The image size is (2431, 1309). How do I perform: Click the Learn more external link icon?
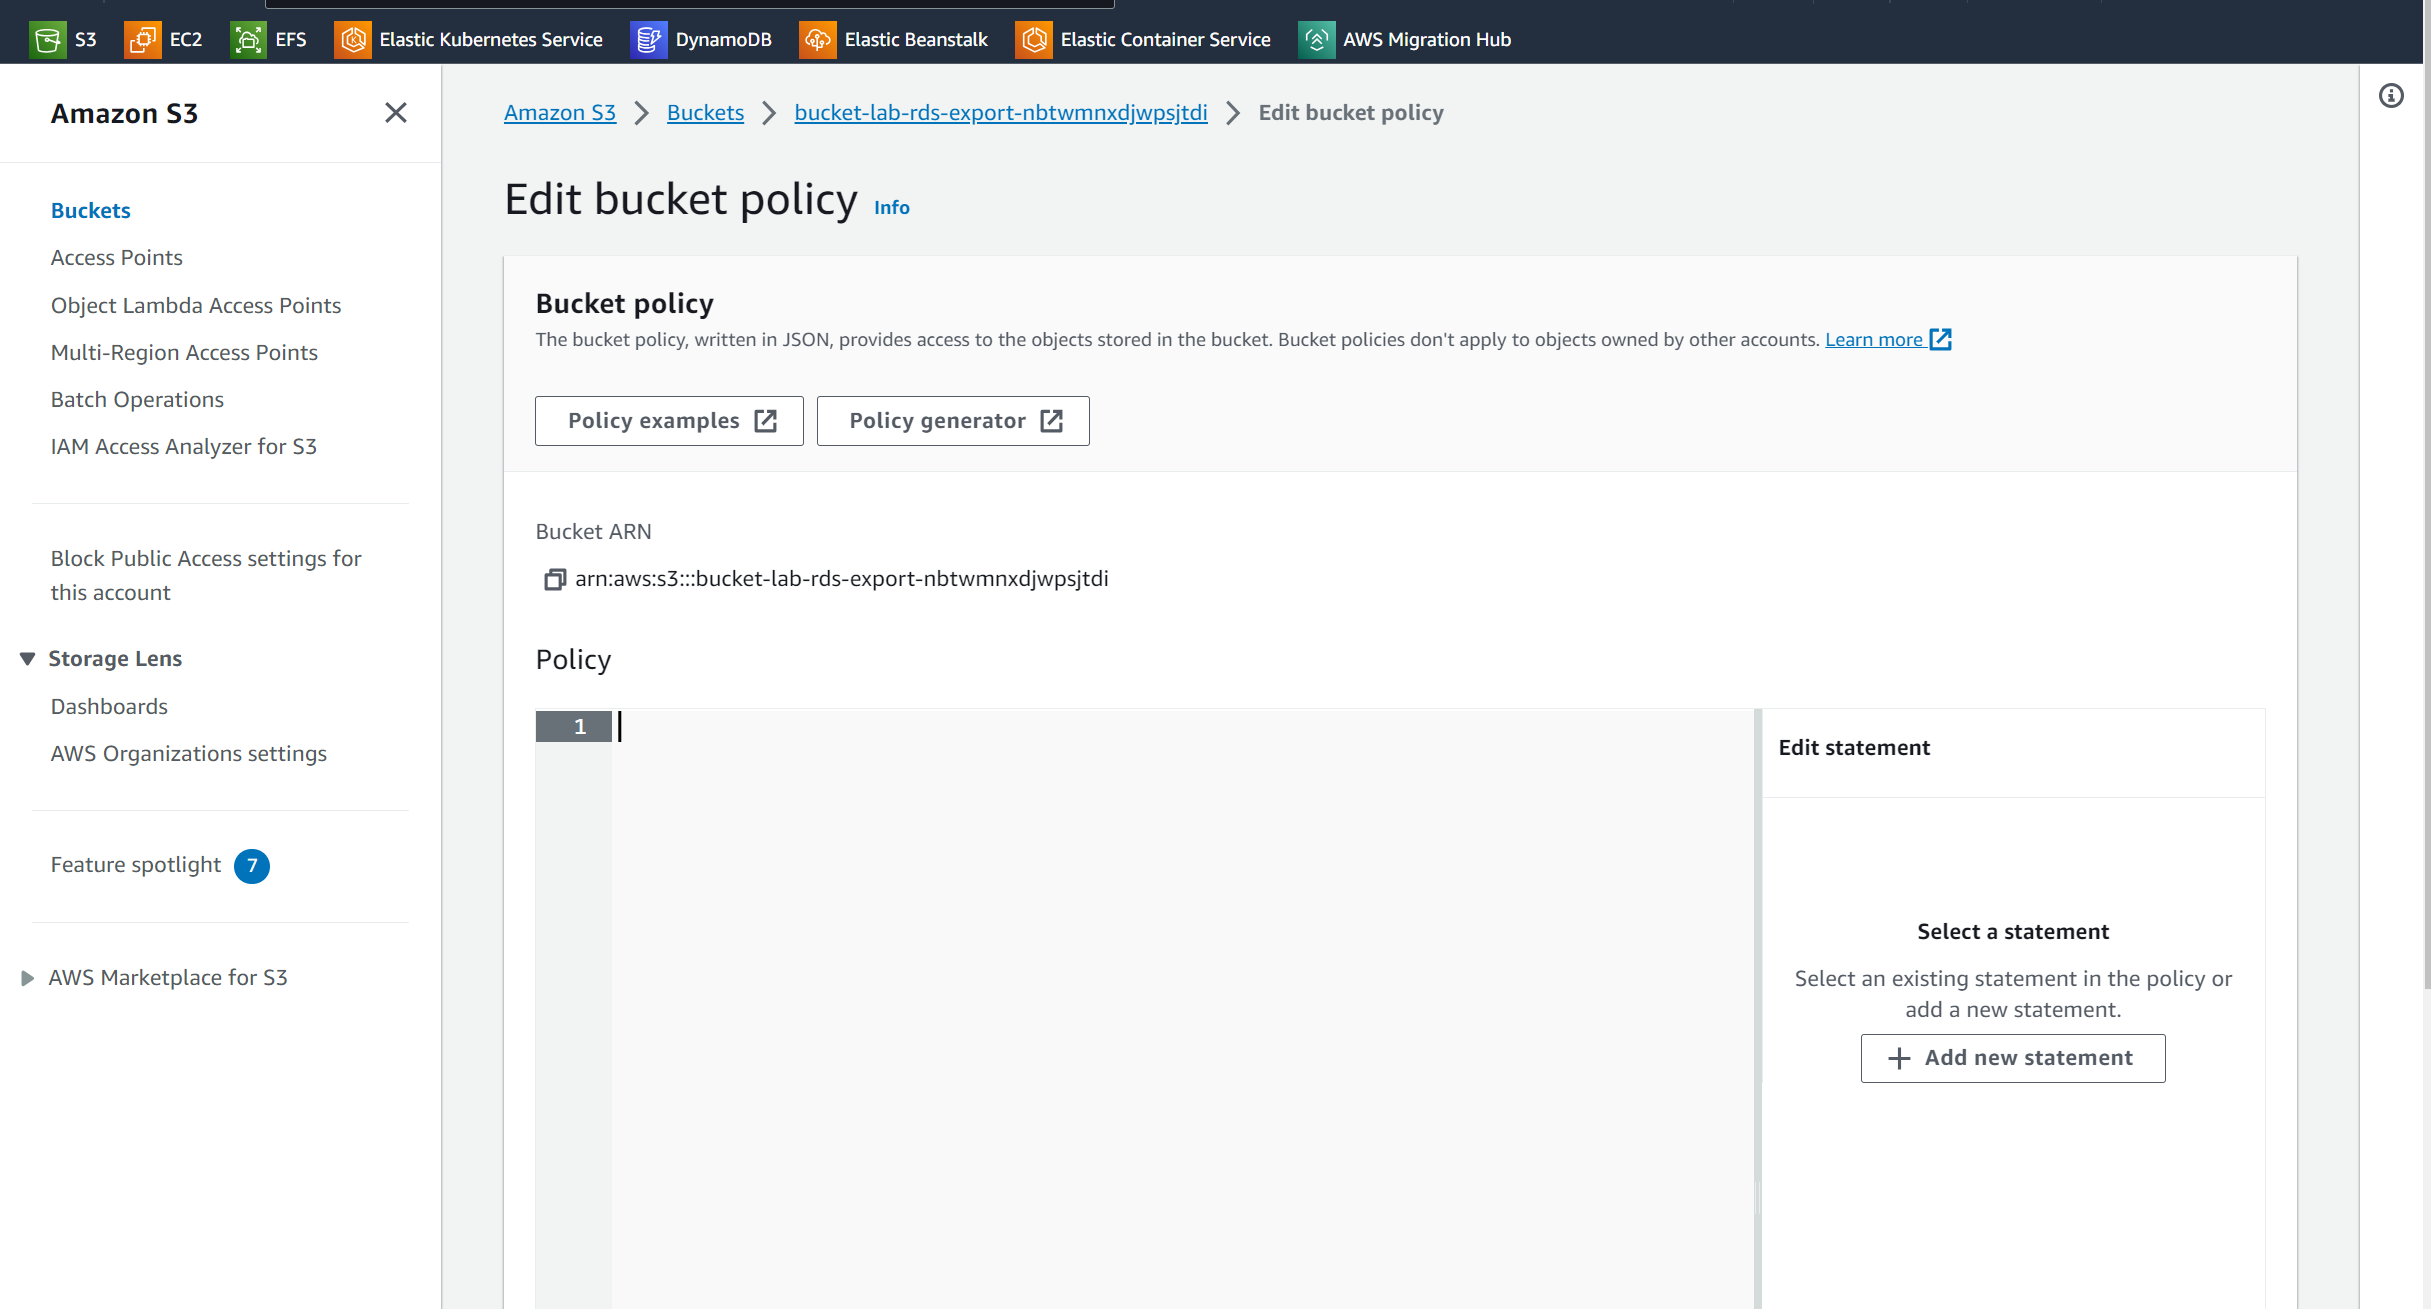pos(1941,340)
